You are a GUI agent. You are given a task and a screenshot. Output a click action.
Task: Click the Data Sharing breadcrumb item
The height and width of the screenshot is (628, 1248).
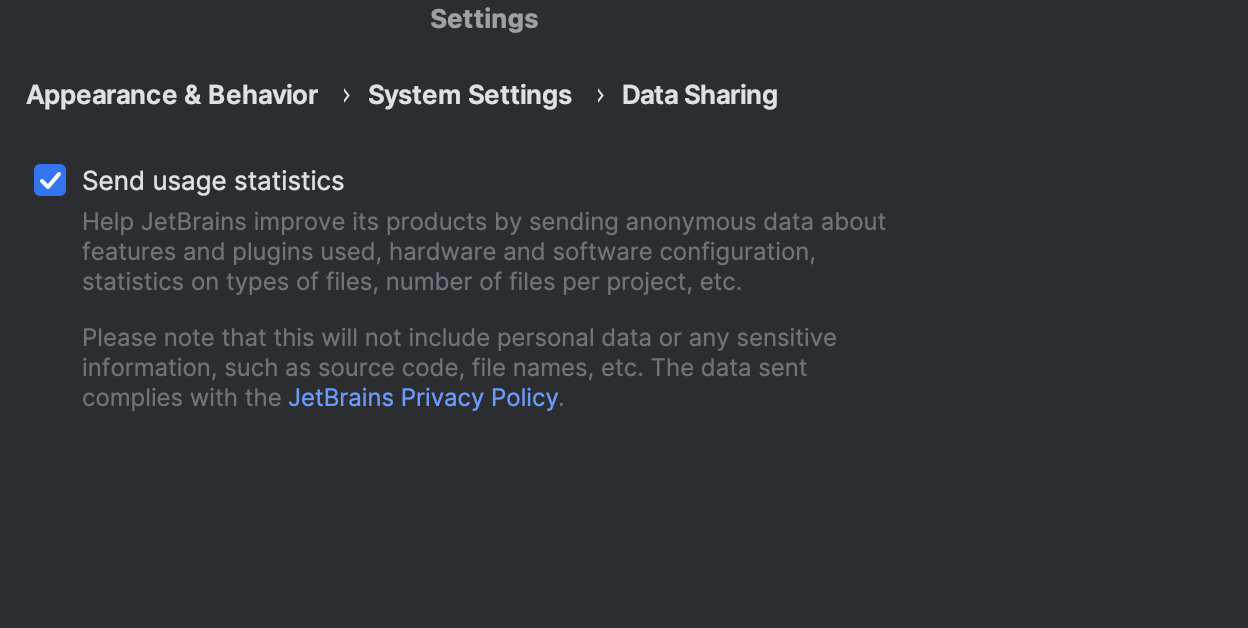[x=699, y=95]
